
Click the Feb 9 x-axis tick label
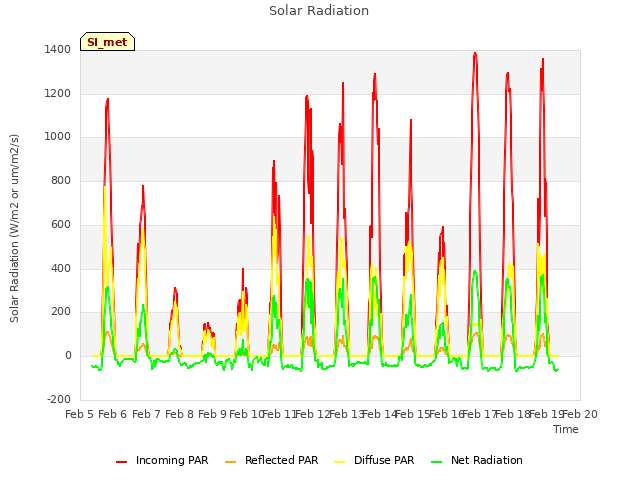point(213,414)
